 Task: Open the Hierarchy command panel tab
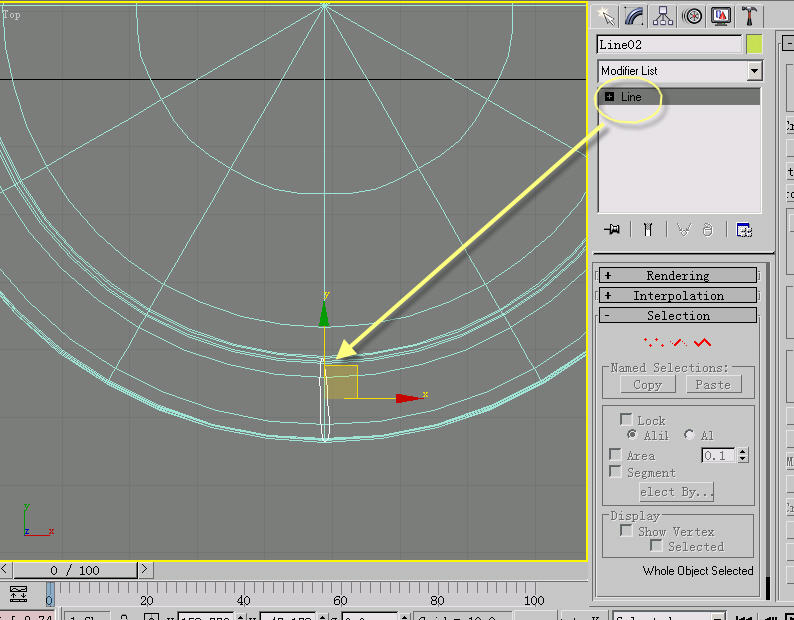663,16
